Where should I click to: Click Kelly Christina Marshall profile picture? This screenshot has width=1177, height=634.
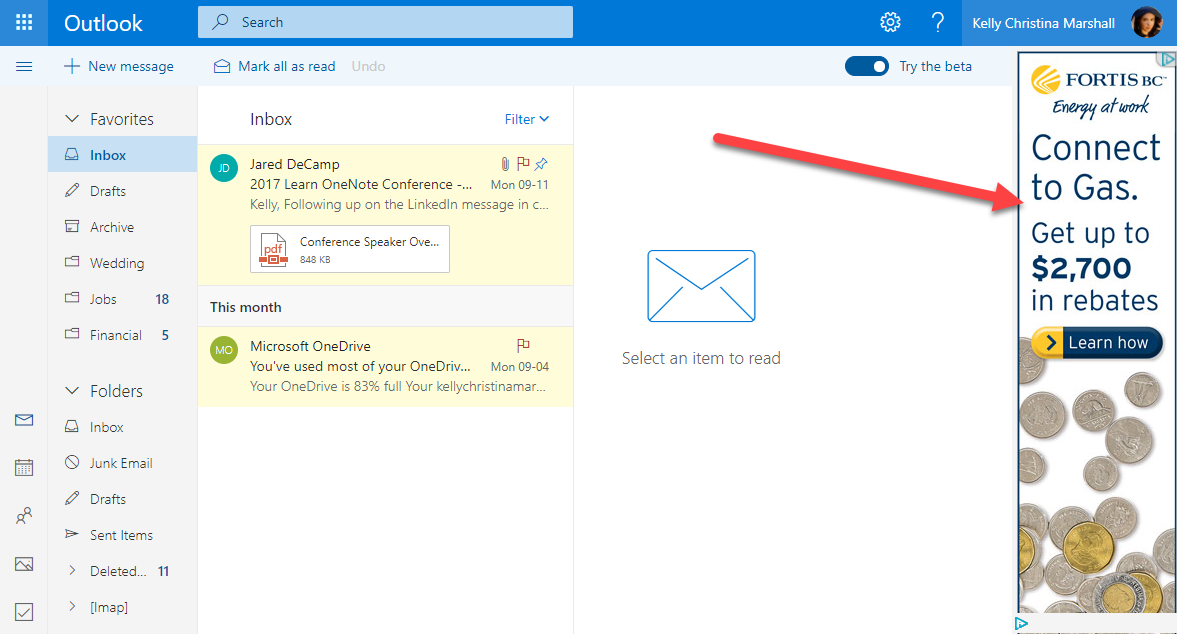(1145, 23)
